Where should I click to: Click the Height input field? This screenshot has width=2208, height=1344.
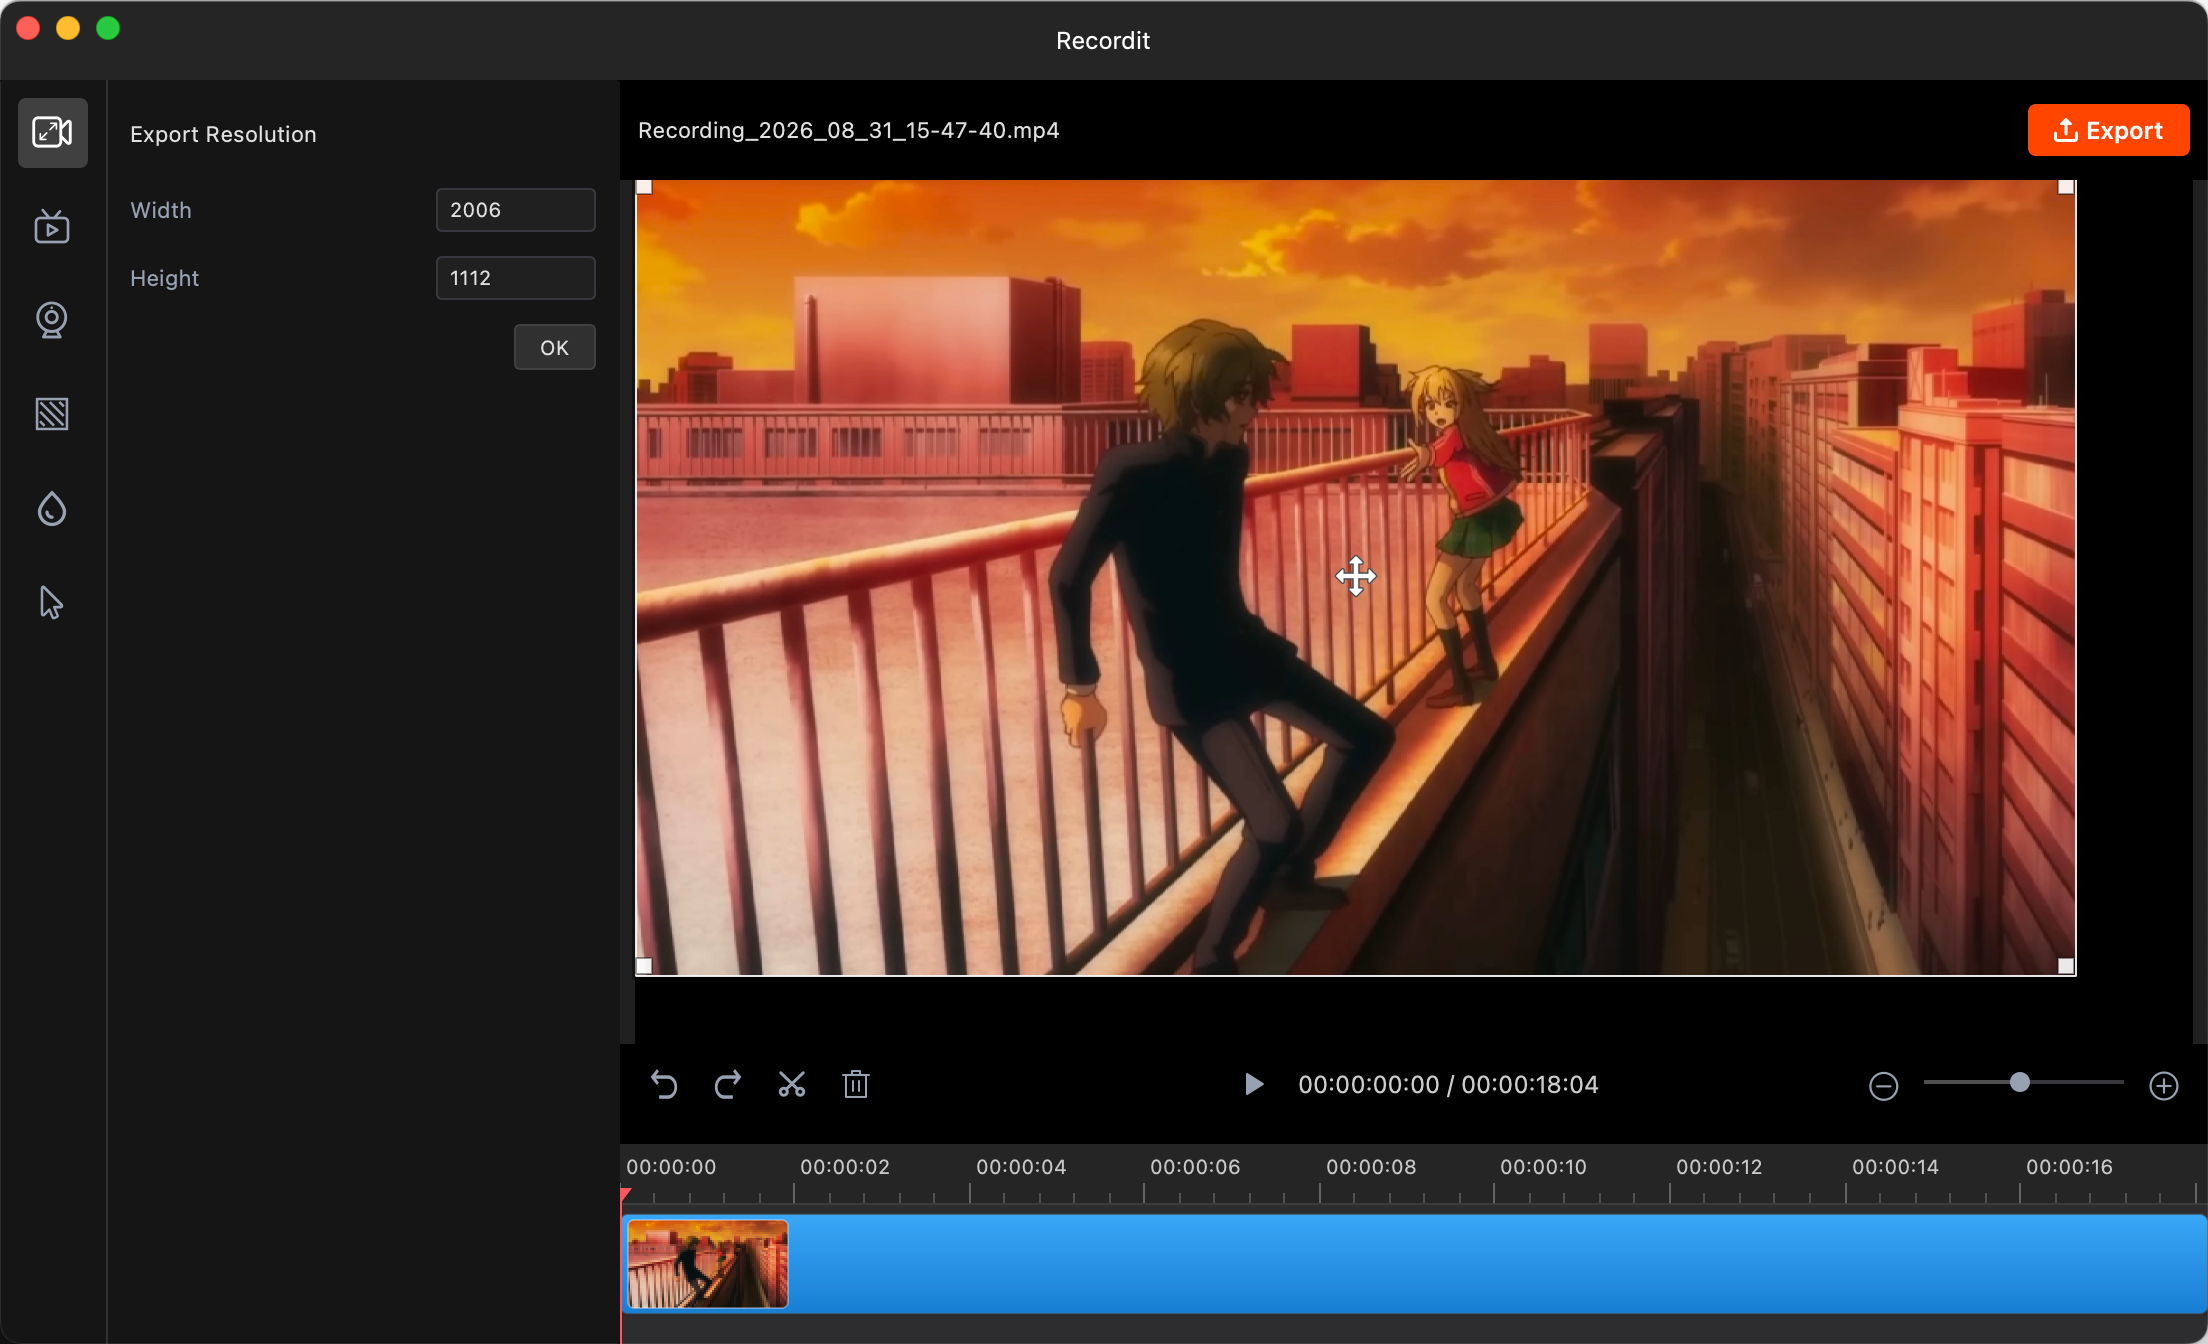coord(516,278)
